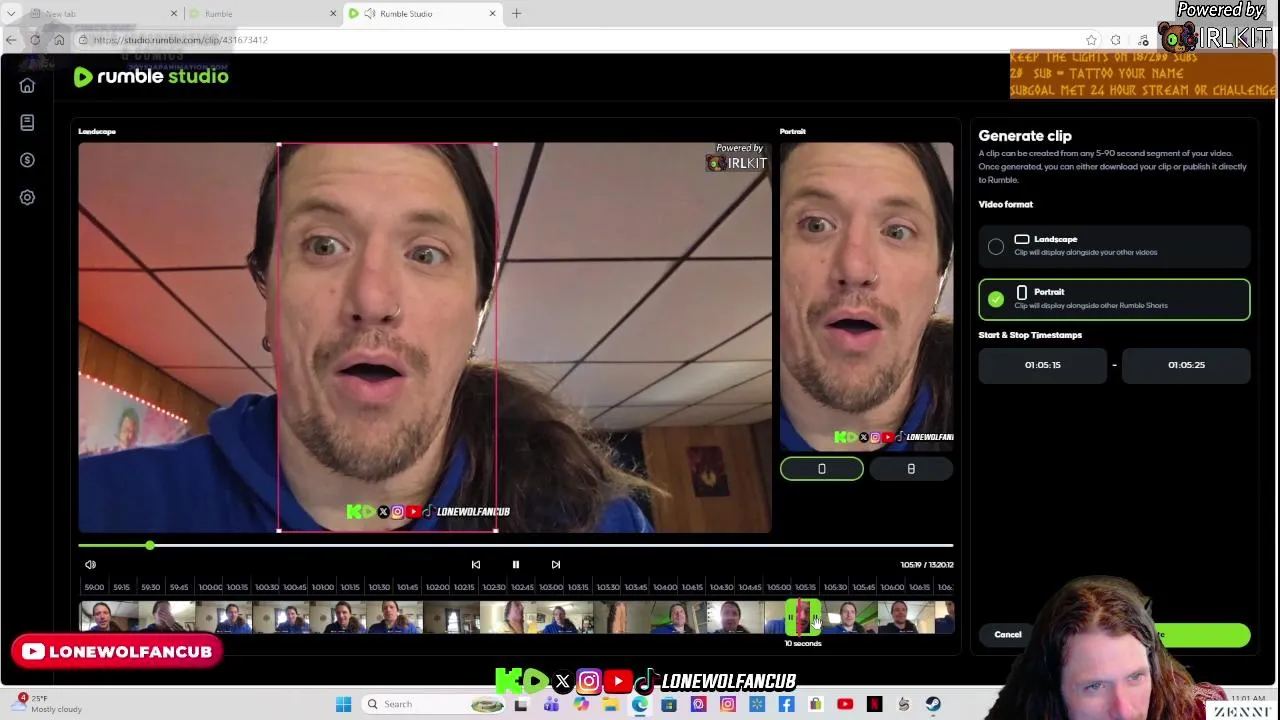
Task: Open the monetization dollar sidebar icon
Action: 27,160
